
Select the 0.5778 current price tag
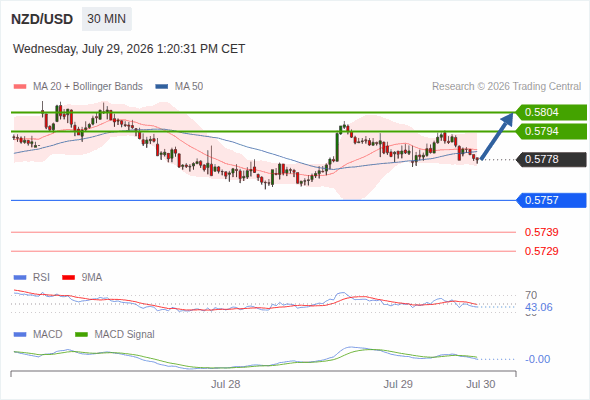pos(550,159)
